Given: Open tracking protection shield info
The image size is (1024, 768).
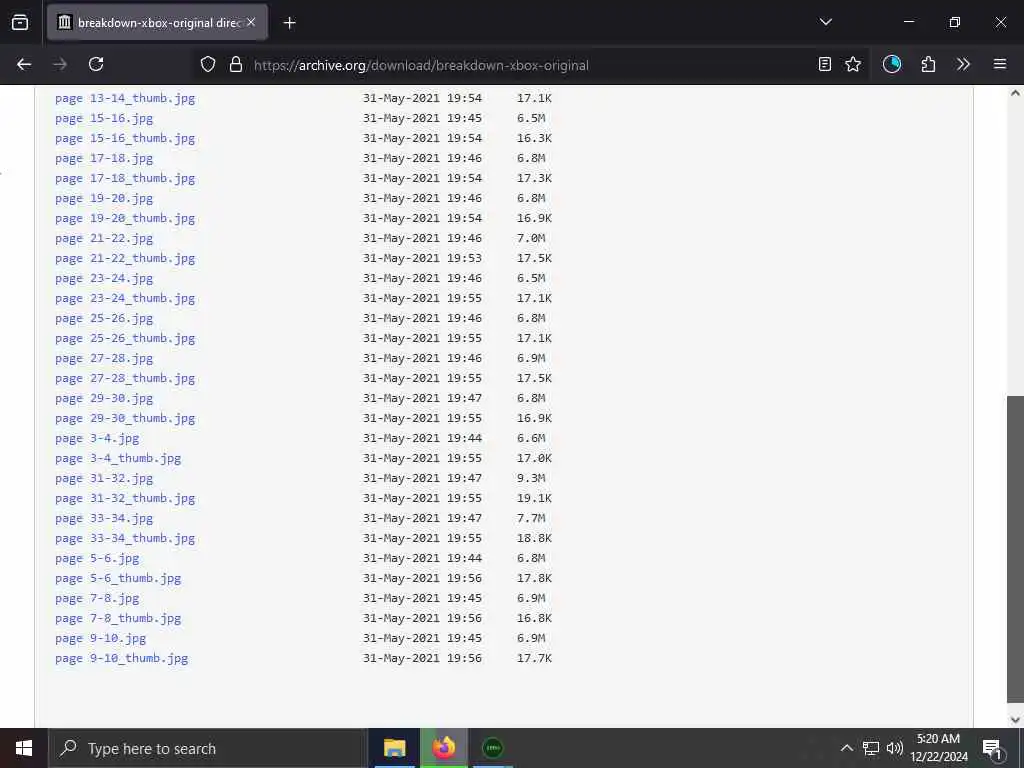Looking at the screenshot, I should [x=208, y=64].
